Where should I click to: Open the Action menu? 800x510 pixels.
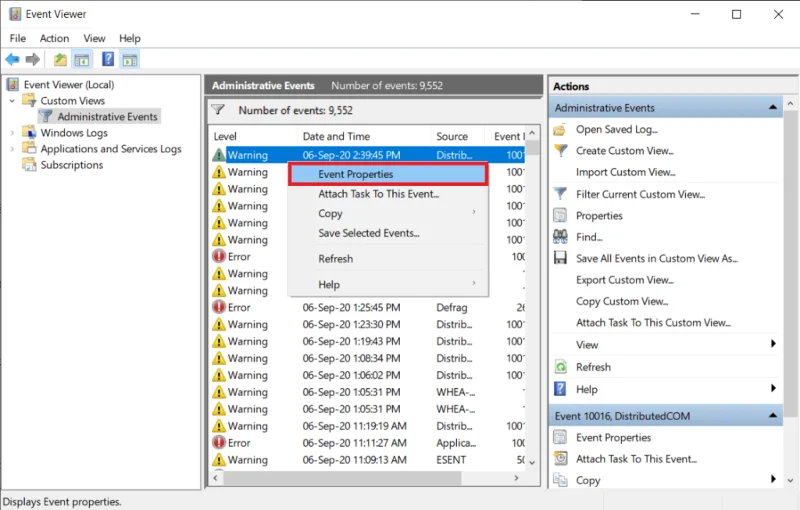point(55,38)
